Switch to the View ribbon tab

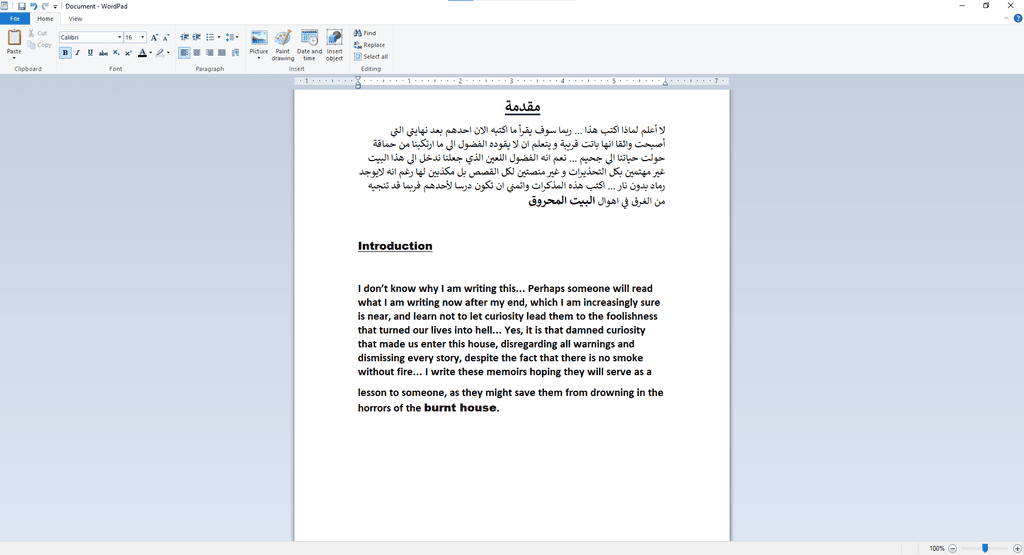click(x=75, y=19)
